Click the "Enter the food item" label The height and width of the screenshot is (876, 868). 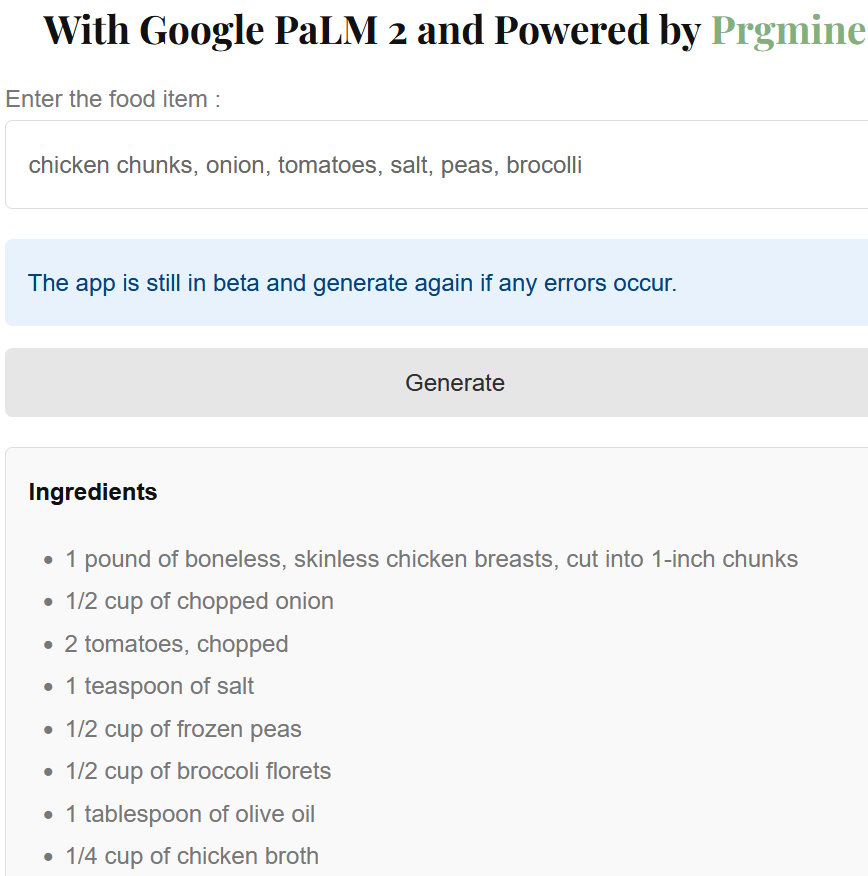(x=113, y=99)
